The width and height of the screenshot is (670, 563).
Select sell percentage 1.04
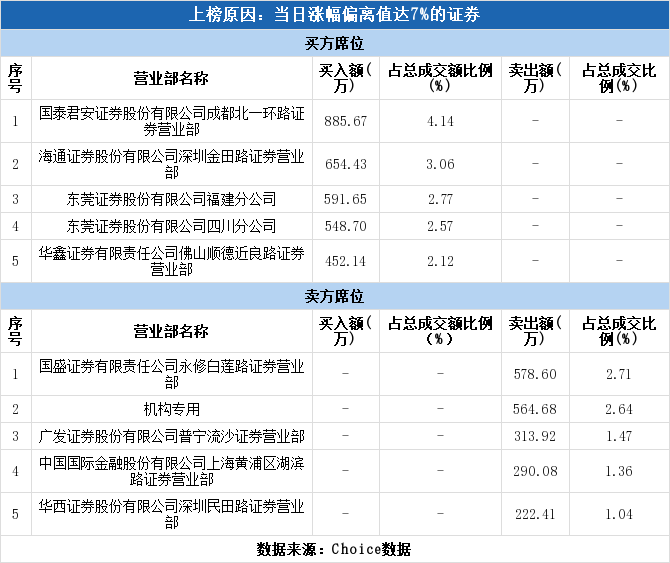(619, 514)
